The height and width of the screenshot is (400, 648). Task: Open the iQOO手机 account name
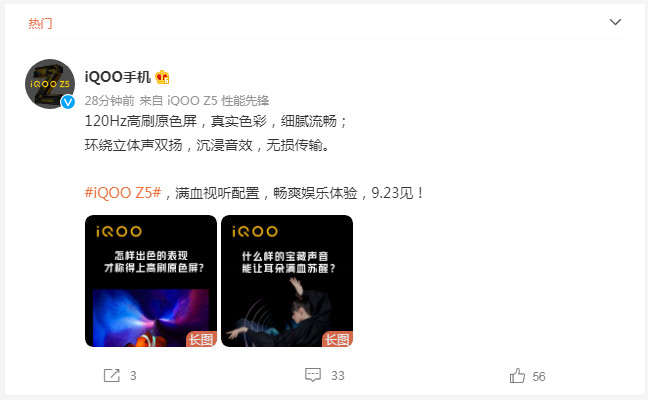pyautogui.click(x=118, y=77)
